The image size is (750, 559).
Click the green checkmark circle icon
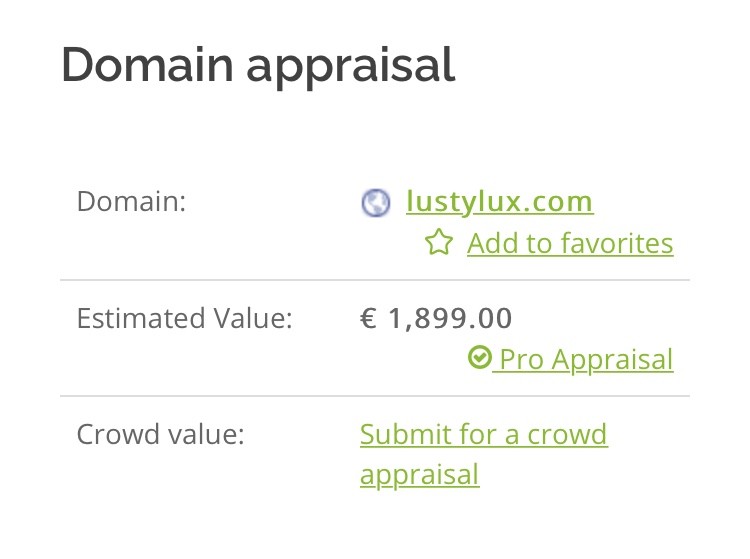pos(479,357)
